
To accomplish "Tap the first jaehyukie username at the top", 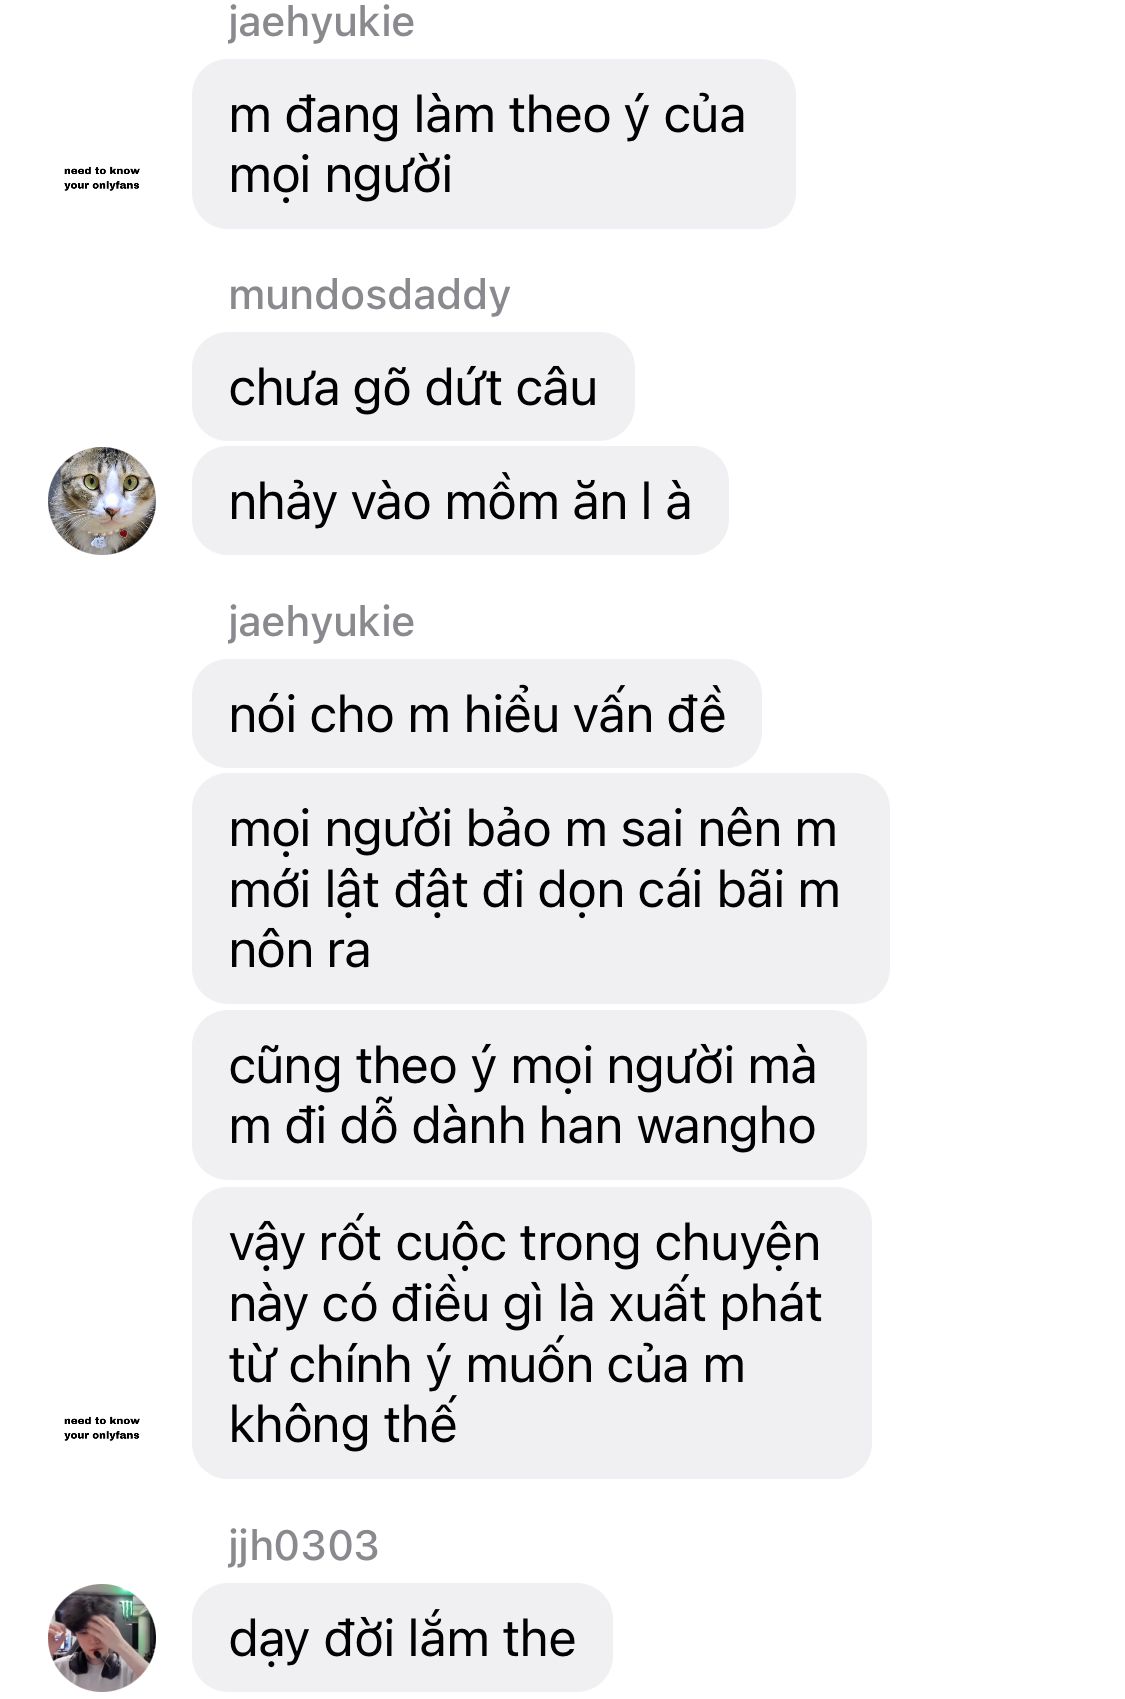I will 321,22.
